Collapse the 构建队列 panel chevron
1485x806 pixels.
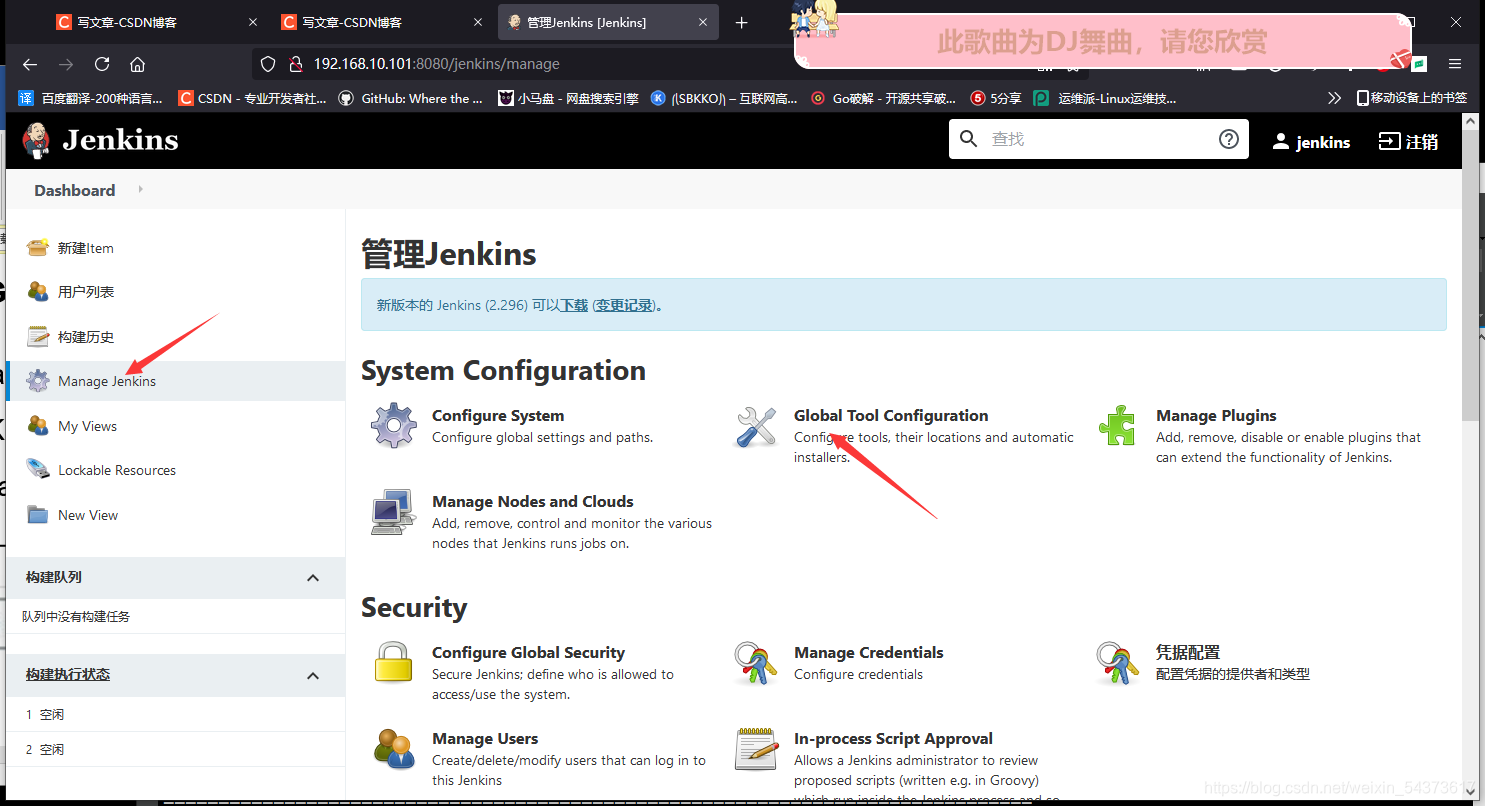point(313,578)
